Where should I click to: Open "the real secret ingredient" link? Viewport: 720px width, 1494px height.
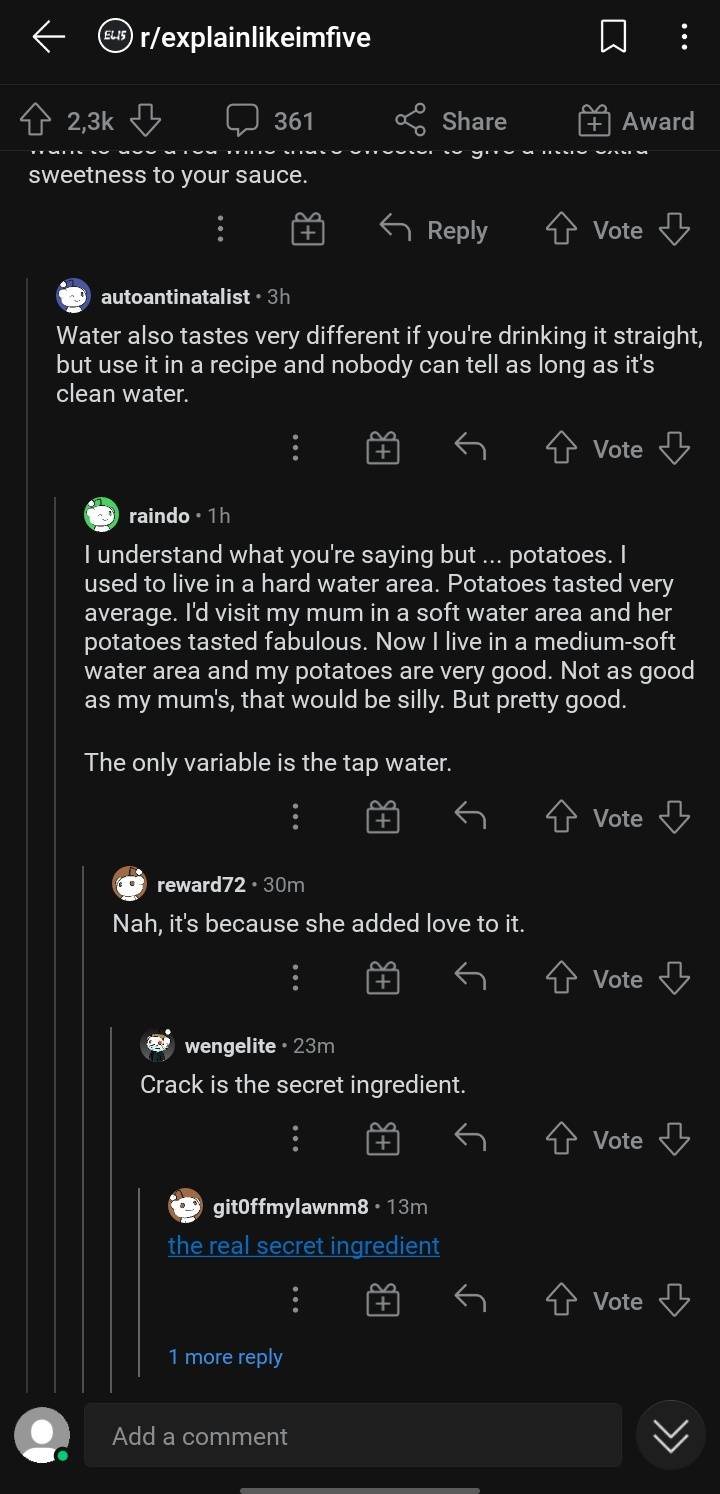(x=304, y=1246)
